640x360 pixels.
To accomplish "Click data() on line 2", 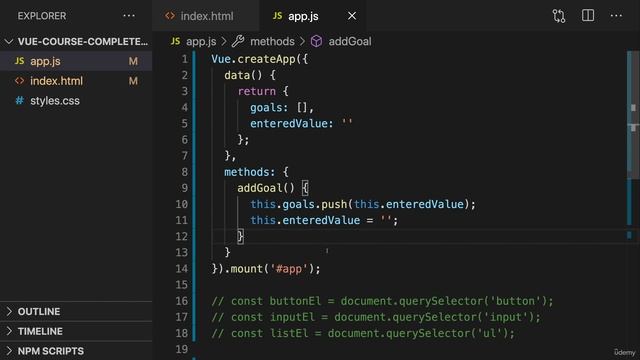I will pos(243,75).
